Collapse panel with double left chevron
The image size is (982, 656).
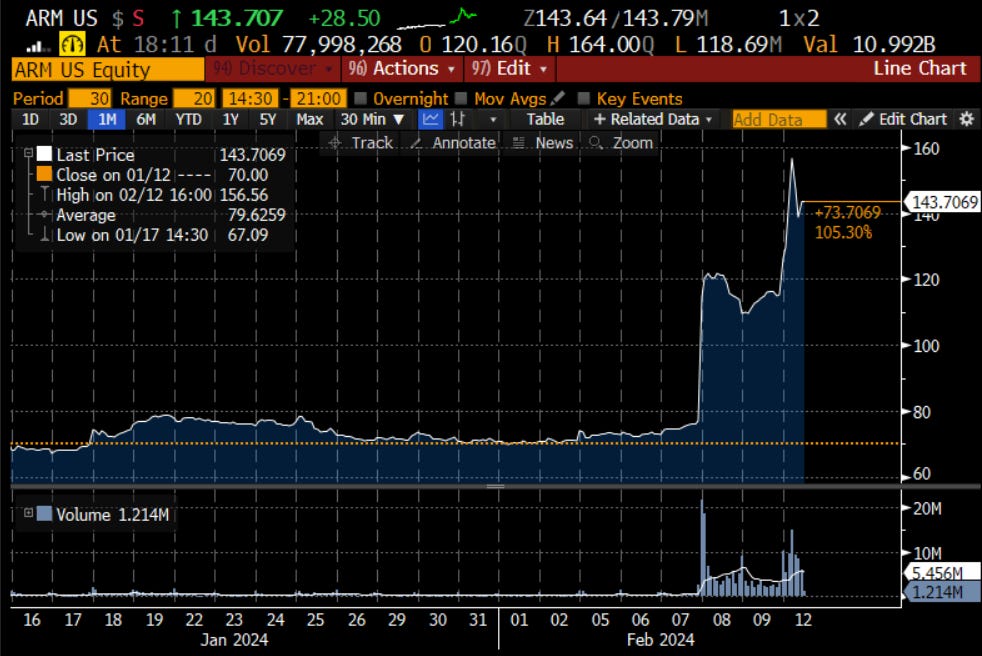[840, 119]
